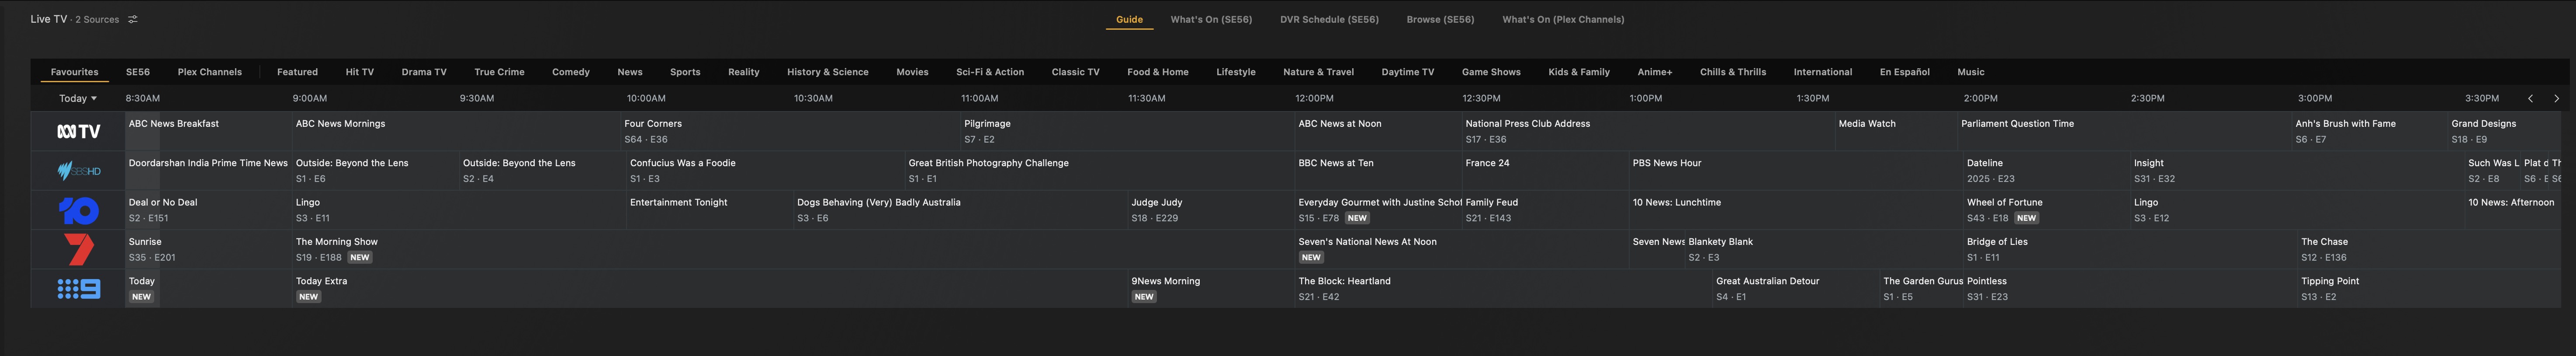
Task: Select the ABC TV channel logo
Action: (x=79, y=131)
